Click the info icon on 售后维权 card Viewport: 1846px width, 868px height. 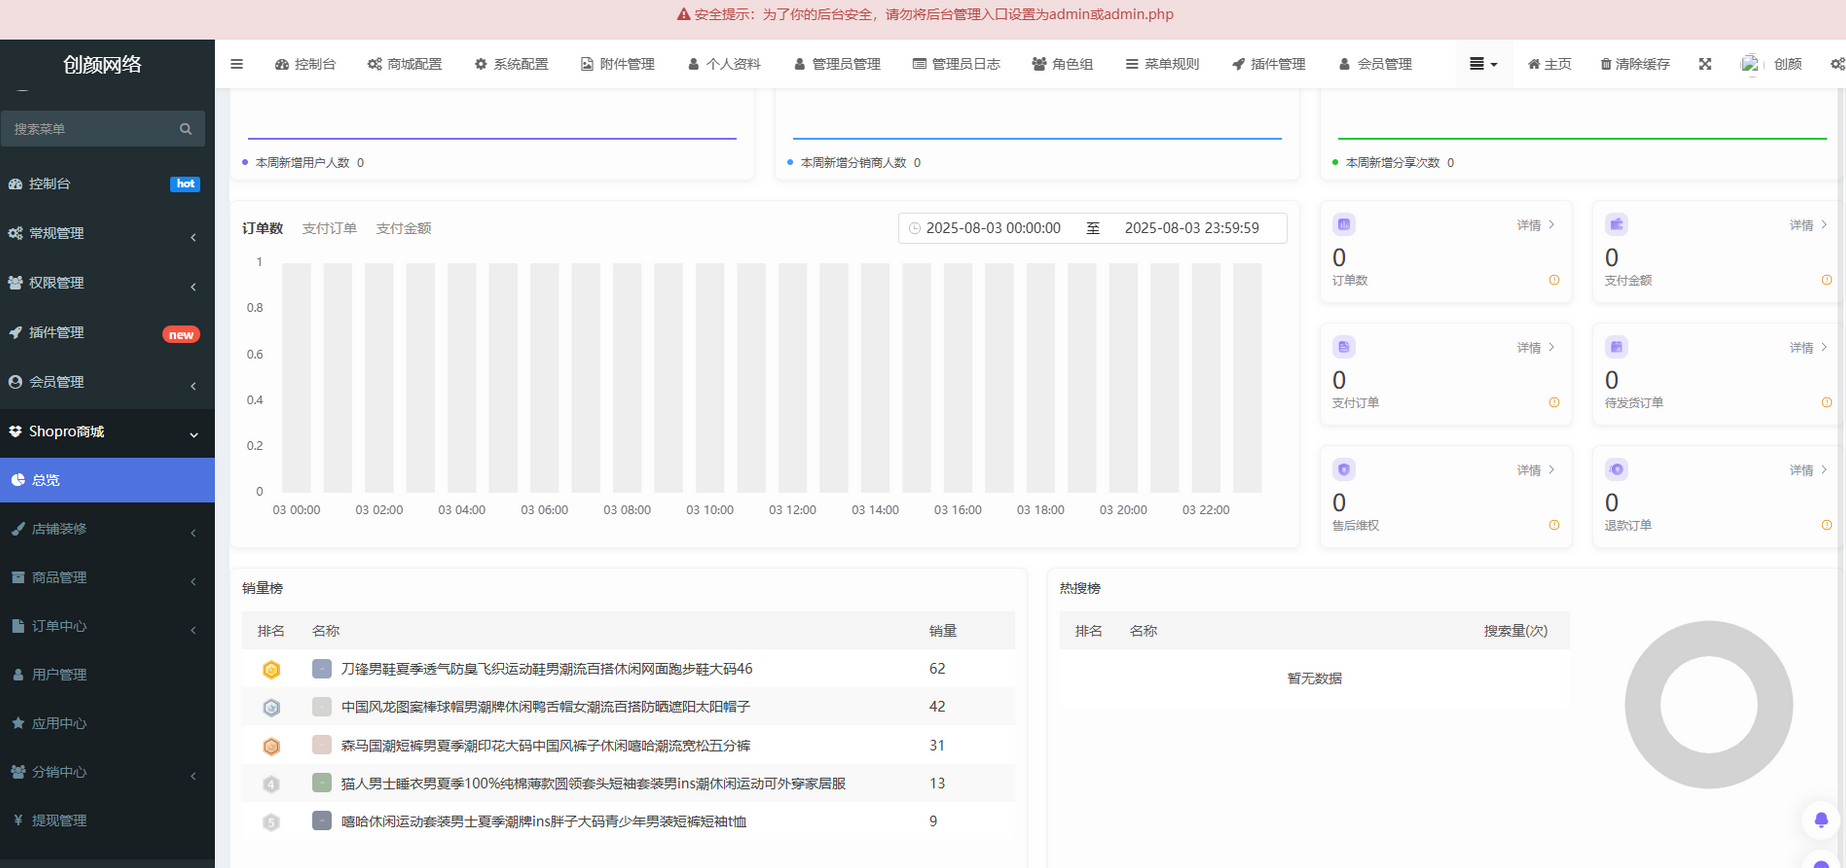click(1554, 525)
